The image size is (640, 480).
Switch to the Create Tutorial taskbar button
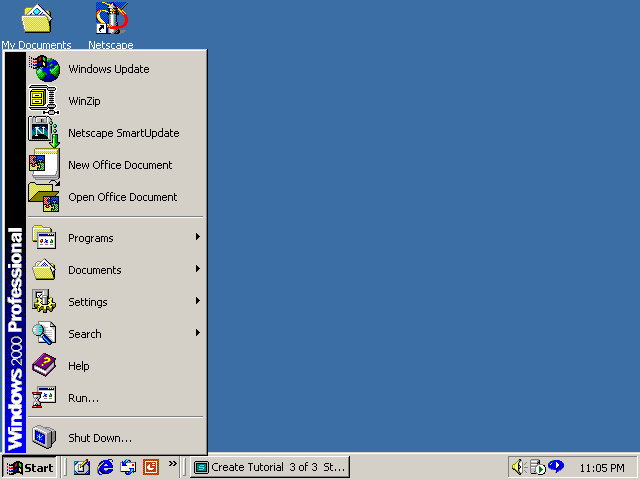pos(270,467)
